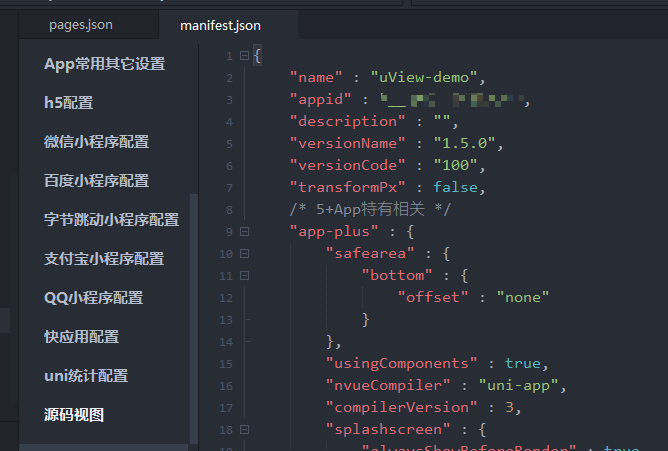Click the sidebar vertical scrollbar
668x451 pixels.
point(193,319)
